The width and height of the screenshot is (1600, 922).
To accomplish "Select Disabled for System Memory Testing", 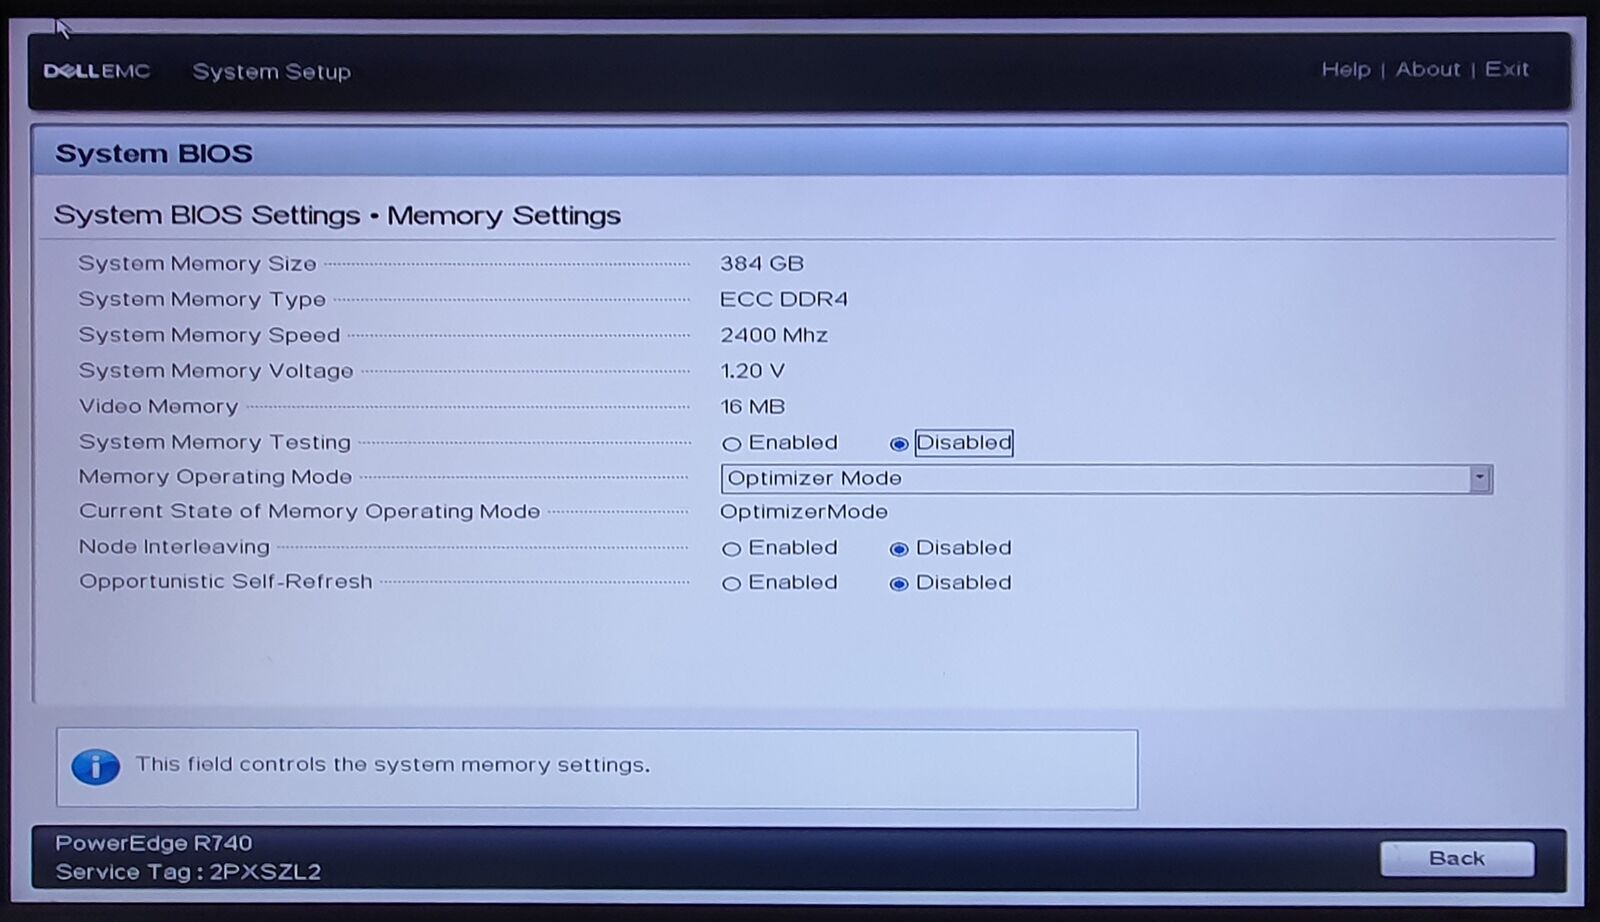I will (899, 444).
